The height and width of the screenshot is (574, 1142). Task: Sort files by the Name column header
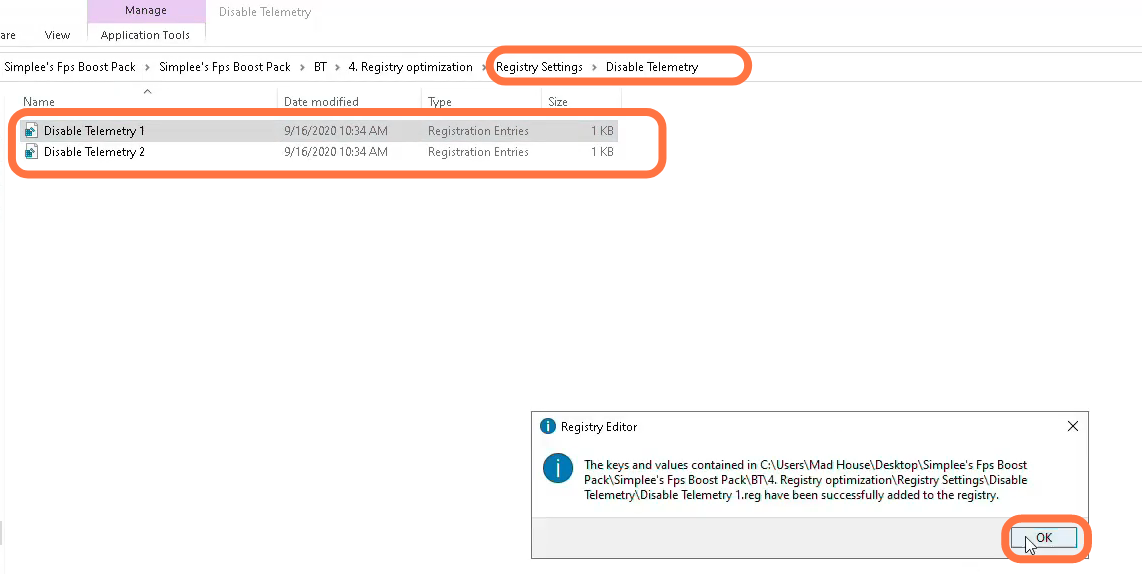coord(40,102)
